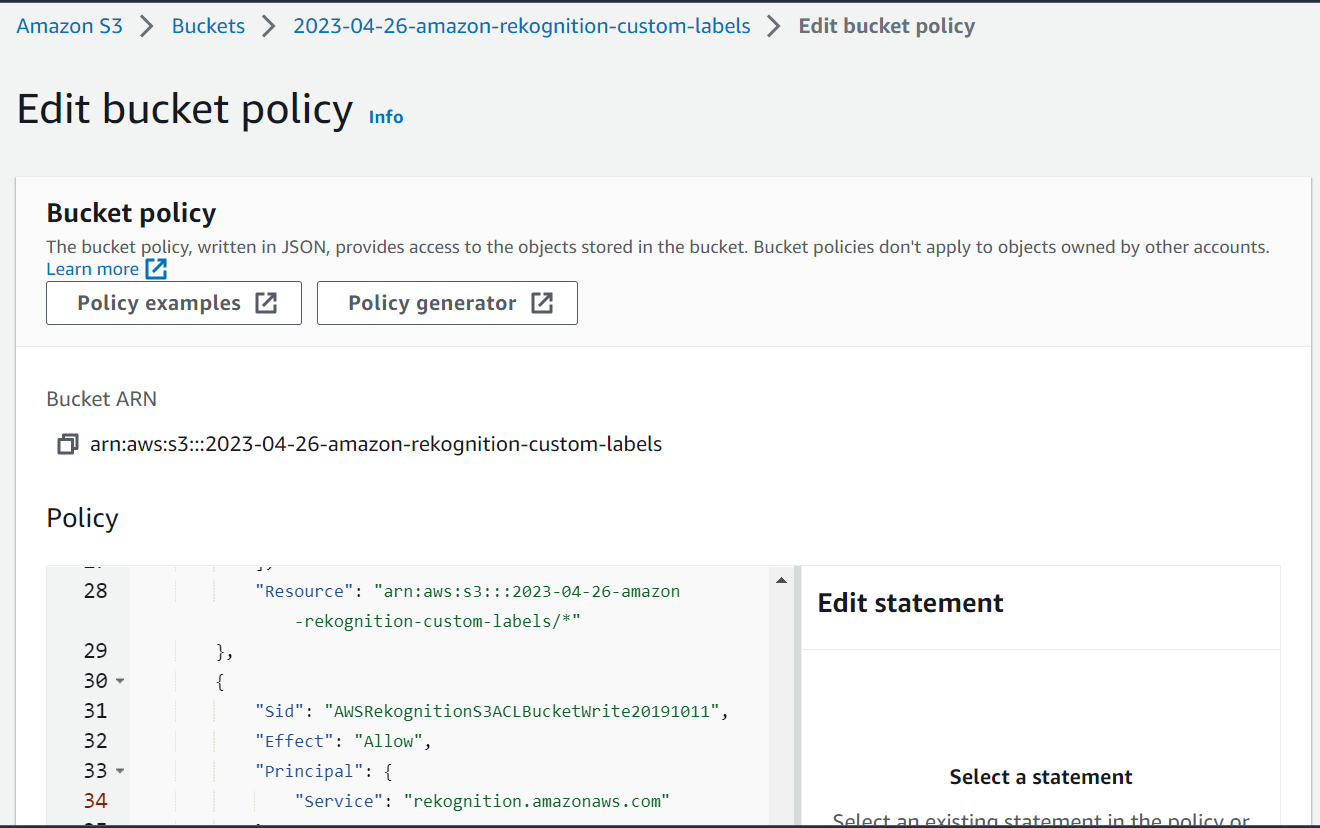
Task: Click external-link icon next to Learn more
Action: point(156,269)
